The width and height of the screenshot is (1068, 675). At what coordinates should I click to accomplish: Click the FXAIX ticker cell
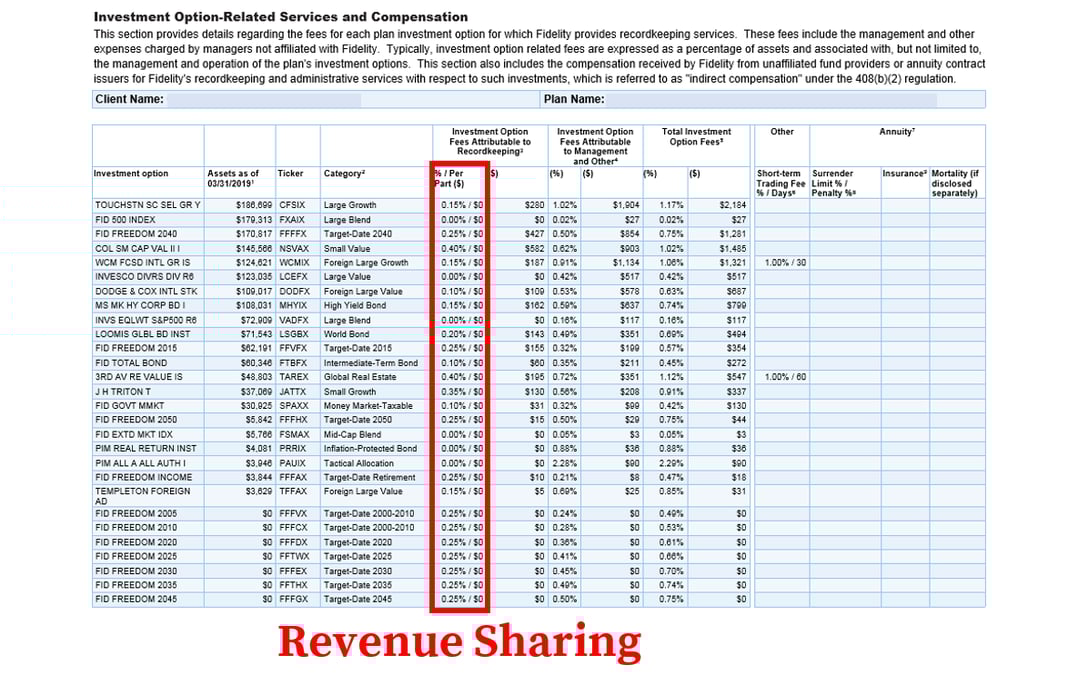click(x=292, y=220)
